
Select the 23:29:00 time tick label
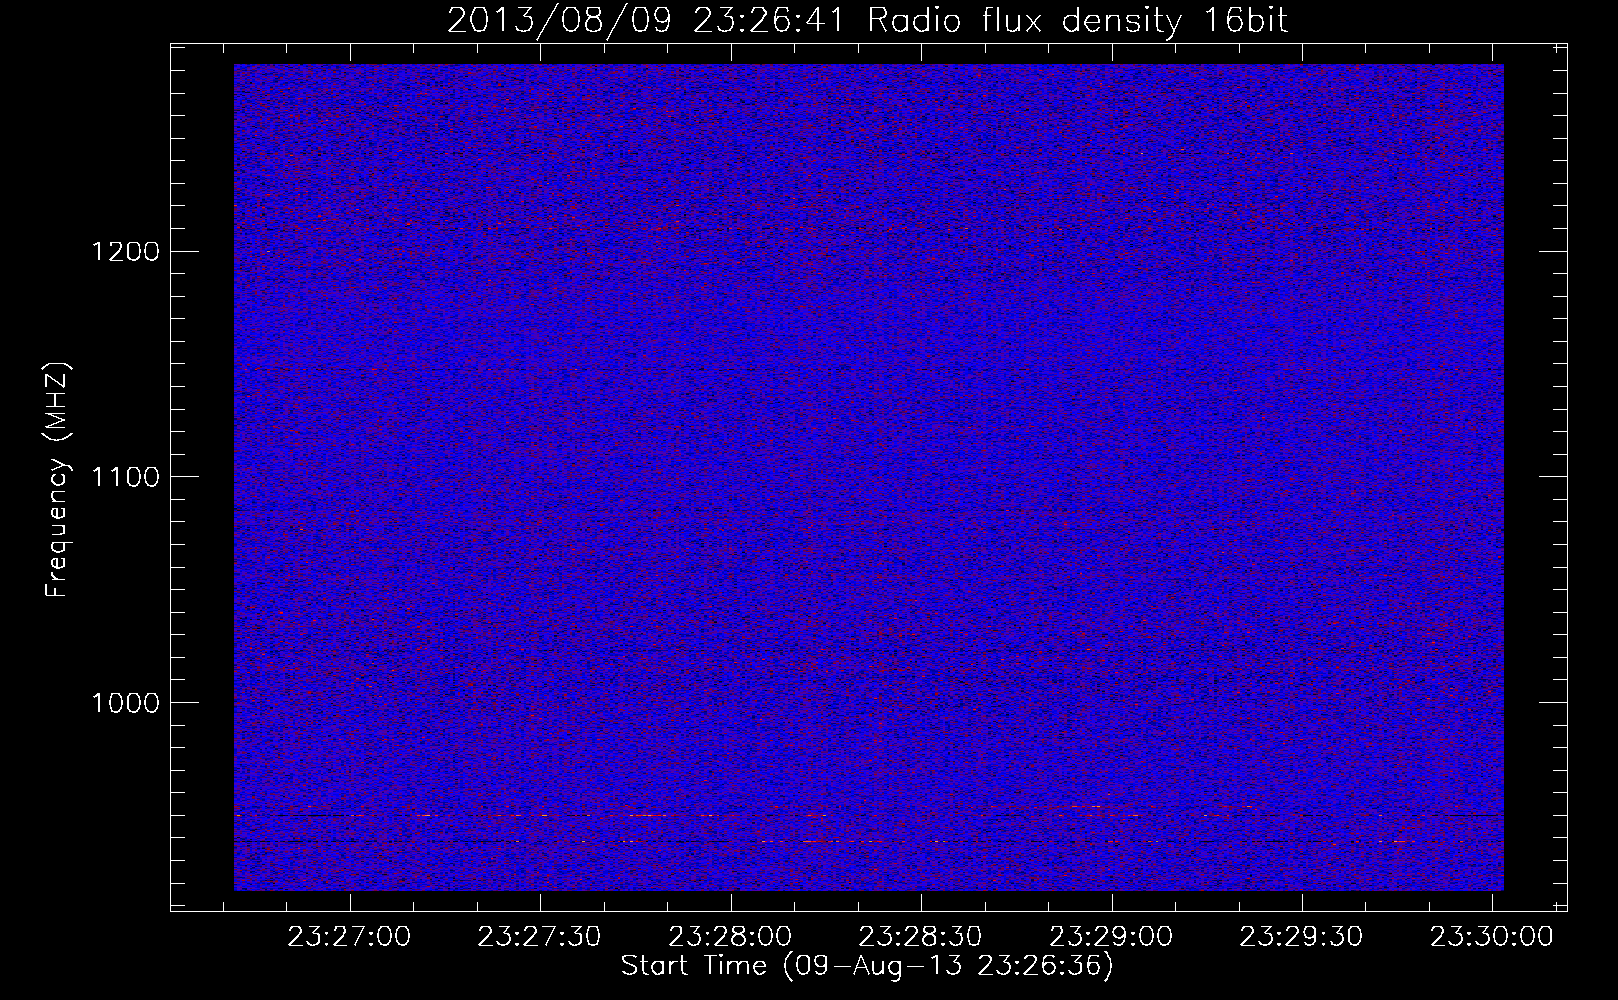(1111, 937)
